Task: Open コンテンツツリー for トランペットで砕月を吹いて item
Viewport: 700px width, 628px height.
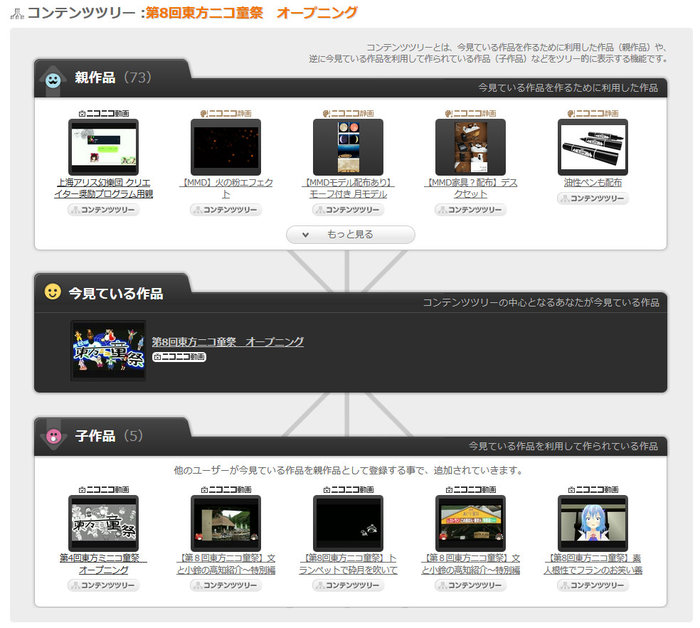Action: point(348,585)
